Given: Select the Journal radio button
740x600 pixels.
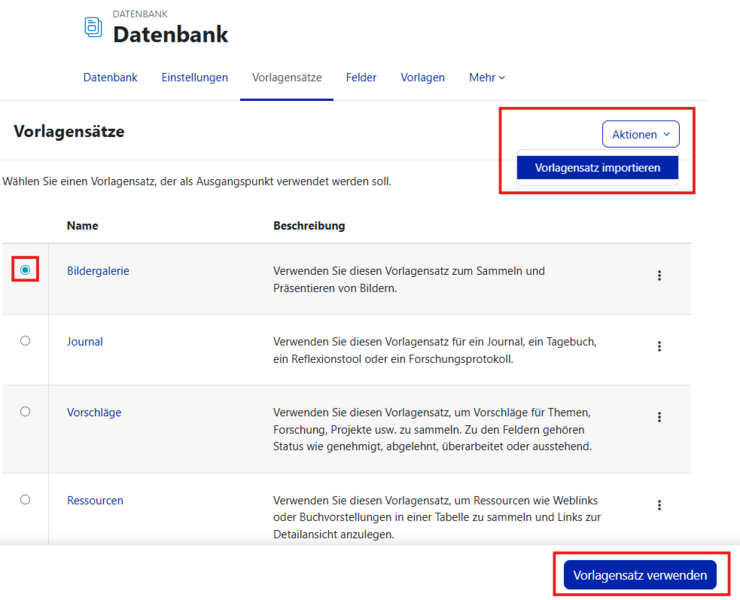Looking at the screenshot, I should tap(25, 341).
